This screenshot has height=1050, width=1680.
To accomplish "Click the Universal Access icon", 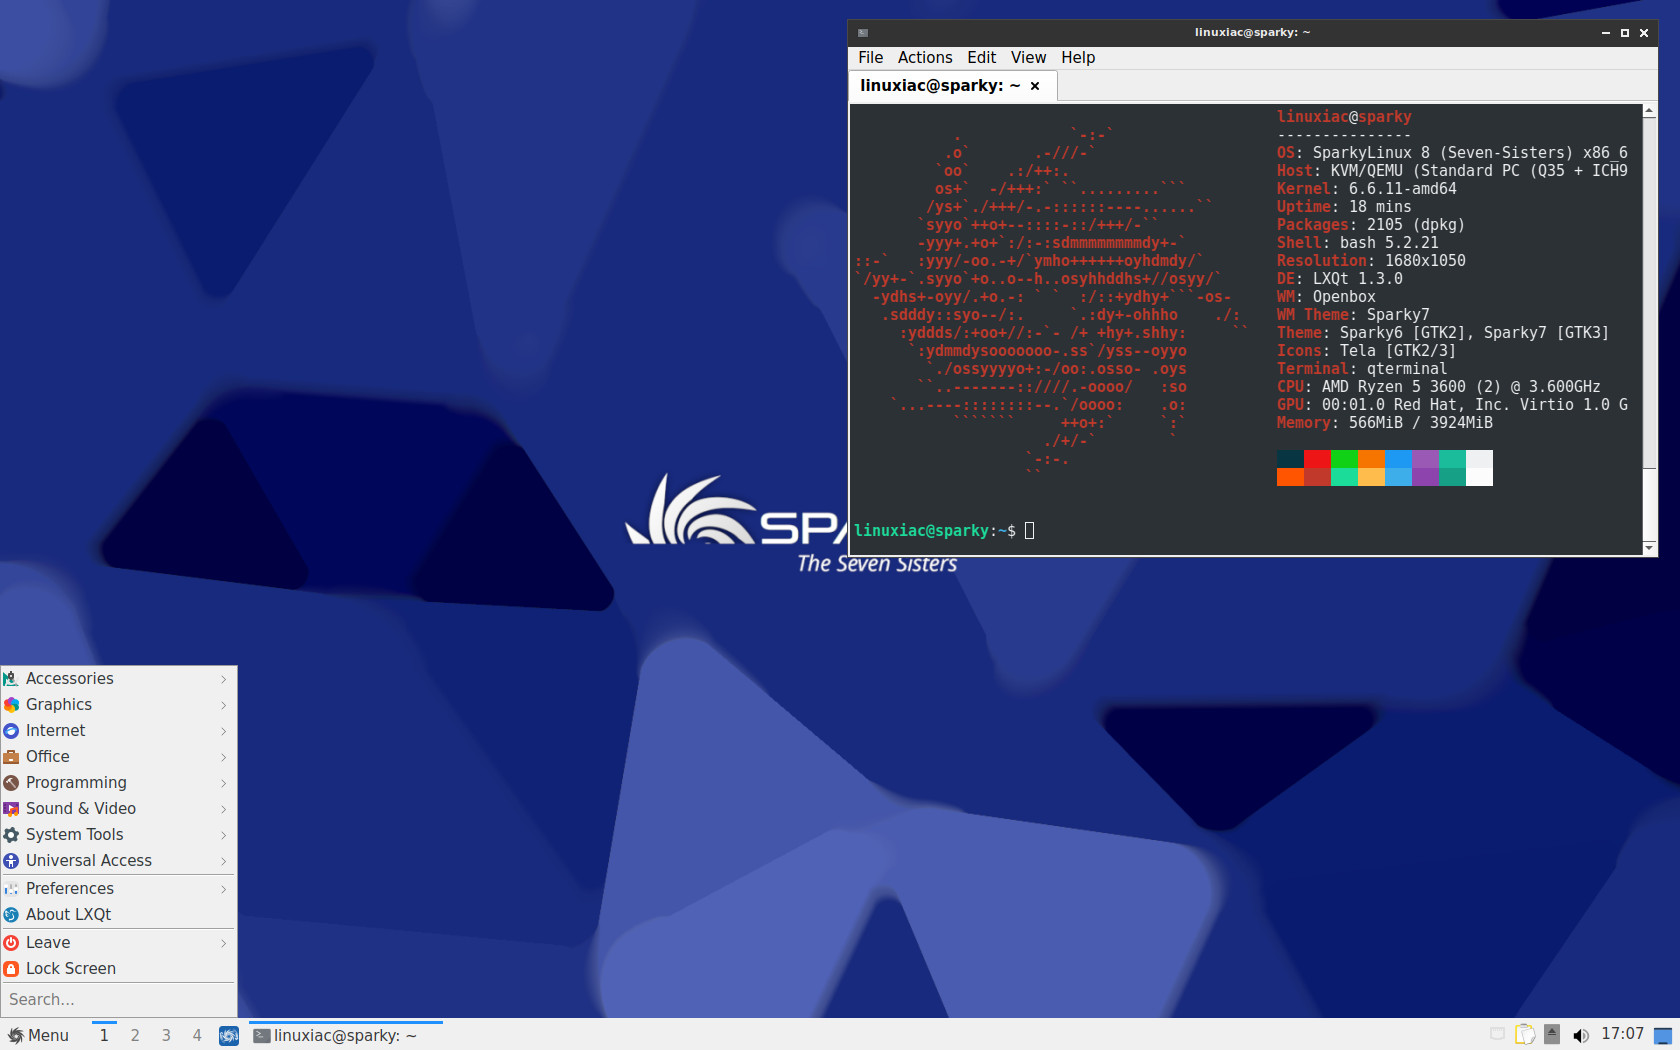I will (x=11, y=860).
